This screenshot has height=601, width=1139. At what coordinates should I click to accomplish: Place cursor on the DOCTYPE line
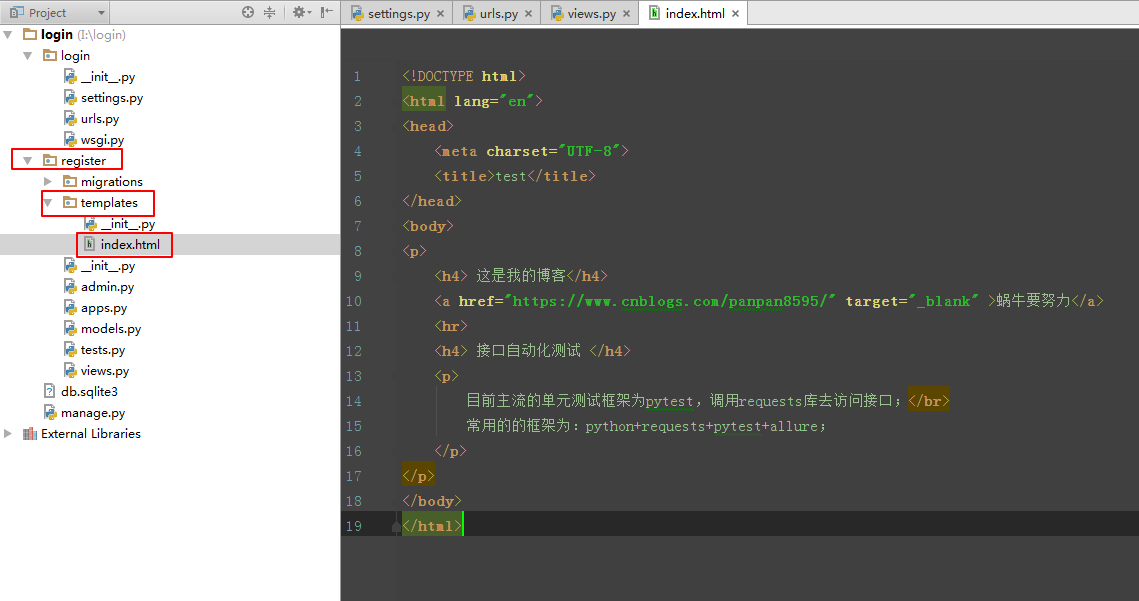point(463,76)
